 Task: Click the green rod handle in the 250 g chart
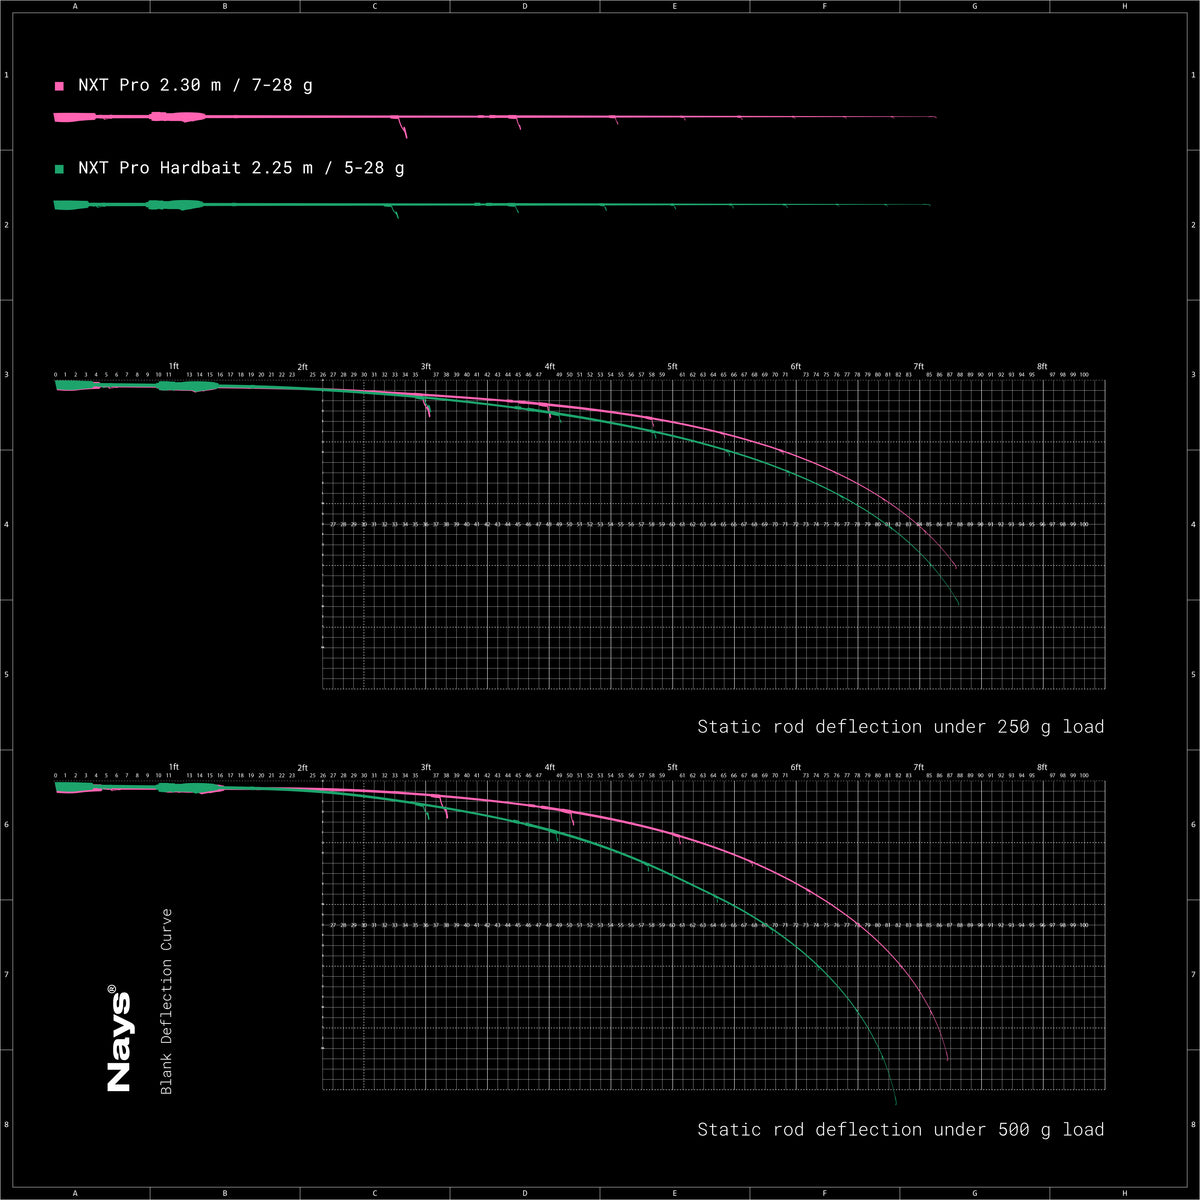click(x=137, y=386)
